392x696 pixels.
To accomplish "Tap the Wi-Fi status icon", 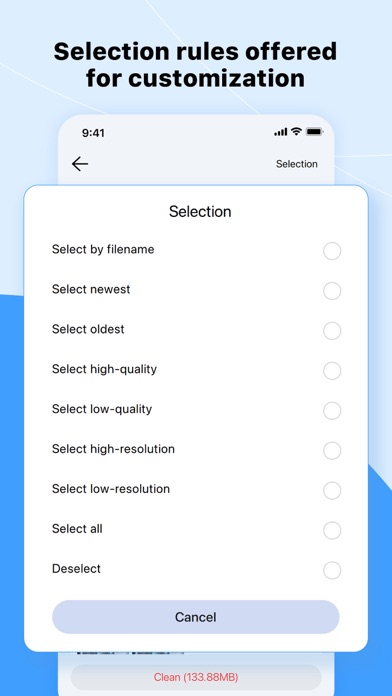I will (296, 131).
